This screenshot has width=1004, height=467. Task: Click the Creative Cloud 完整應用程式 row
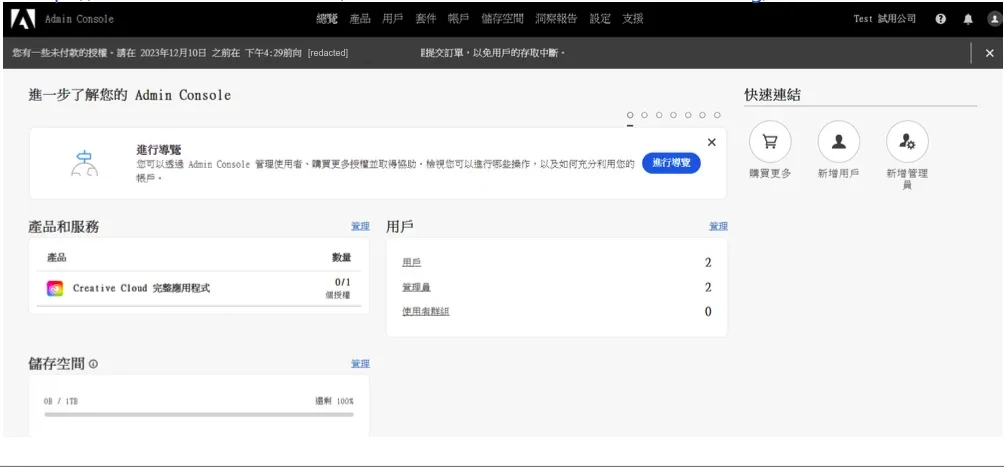click(199, 288)
